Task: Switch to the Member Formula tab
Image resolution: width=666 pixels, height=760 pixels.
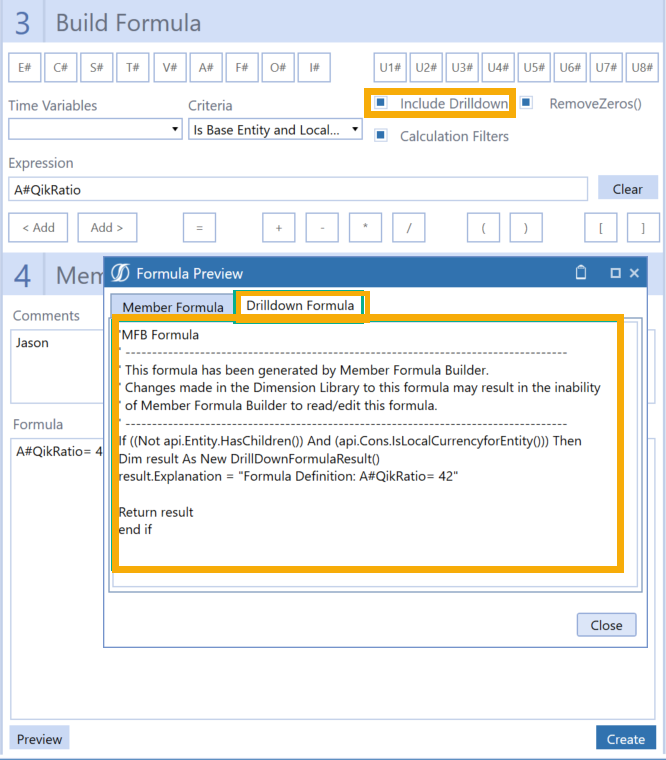Action: pyautogui.click(x=173, y=307)
